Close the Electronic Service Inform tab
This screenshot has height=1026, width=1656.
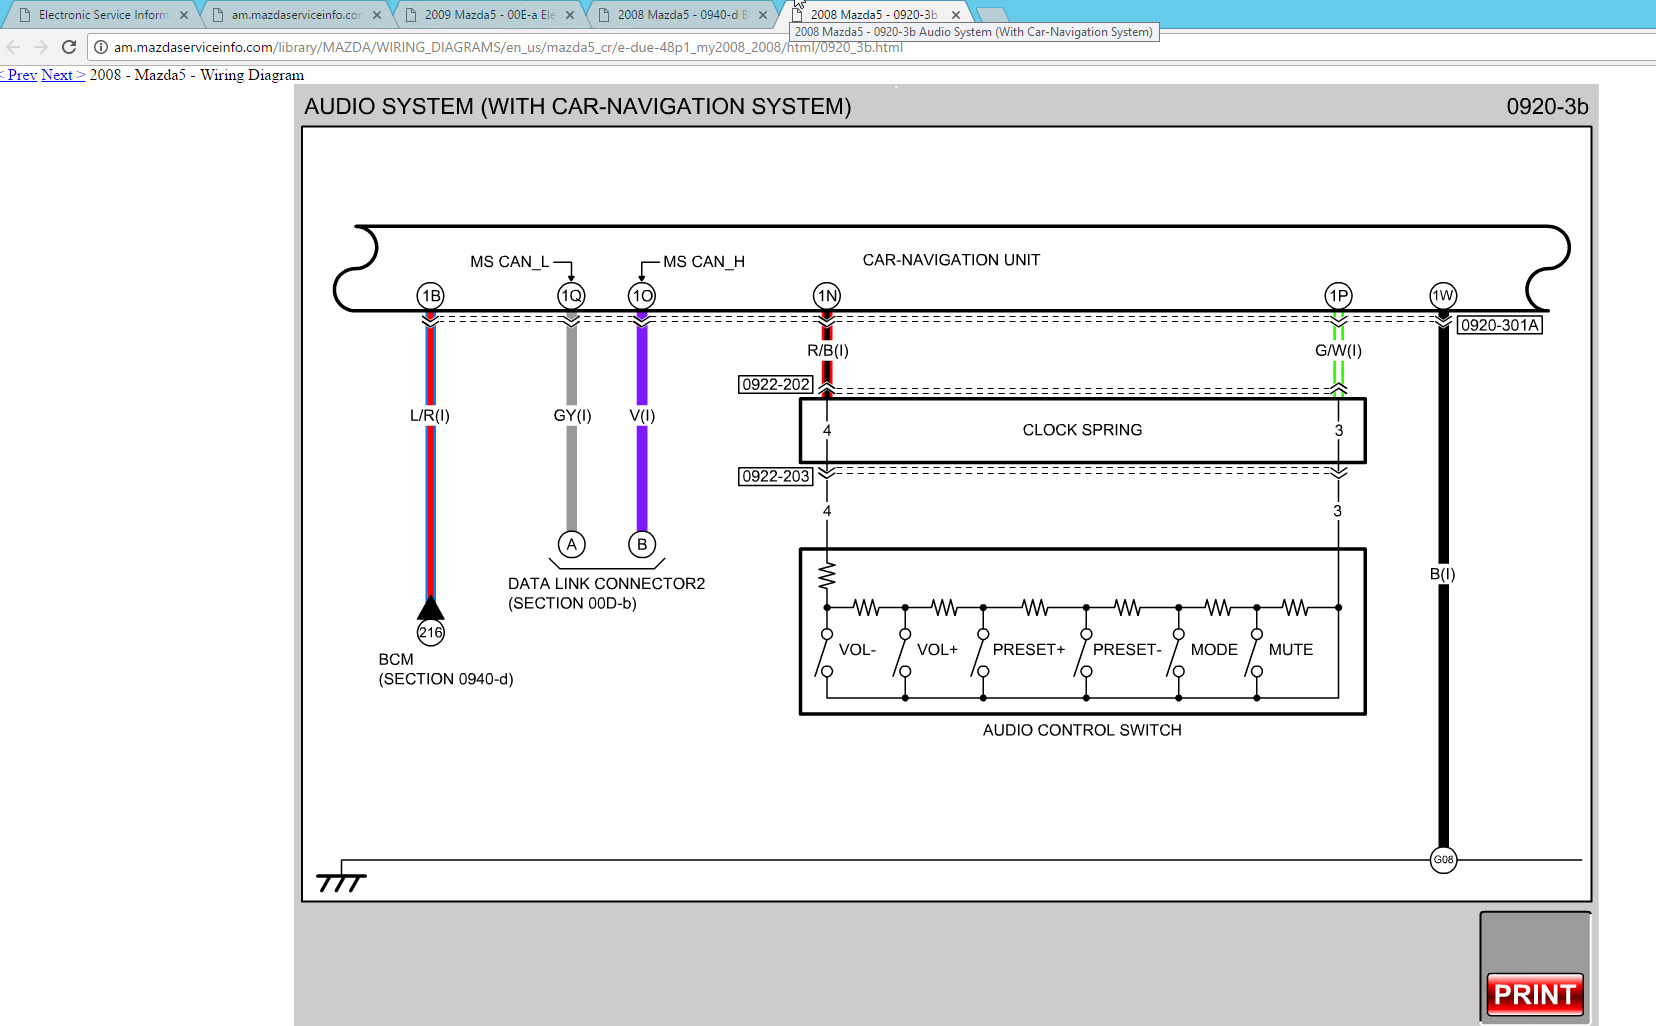[184, 15]
